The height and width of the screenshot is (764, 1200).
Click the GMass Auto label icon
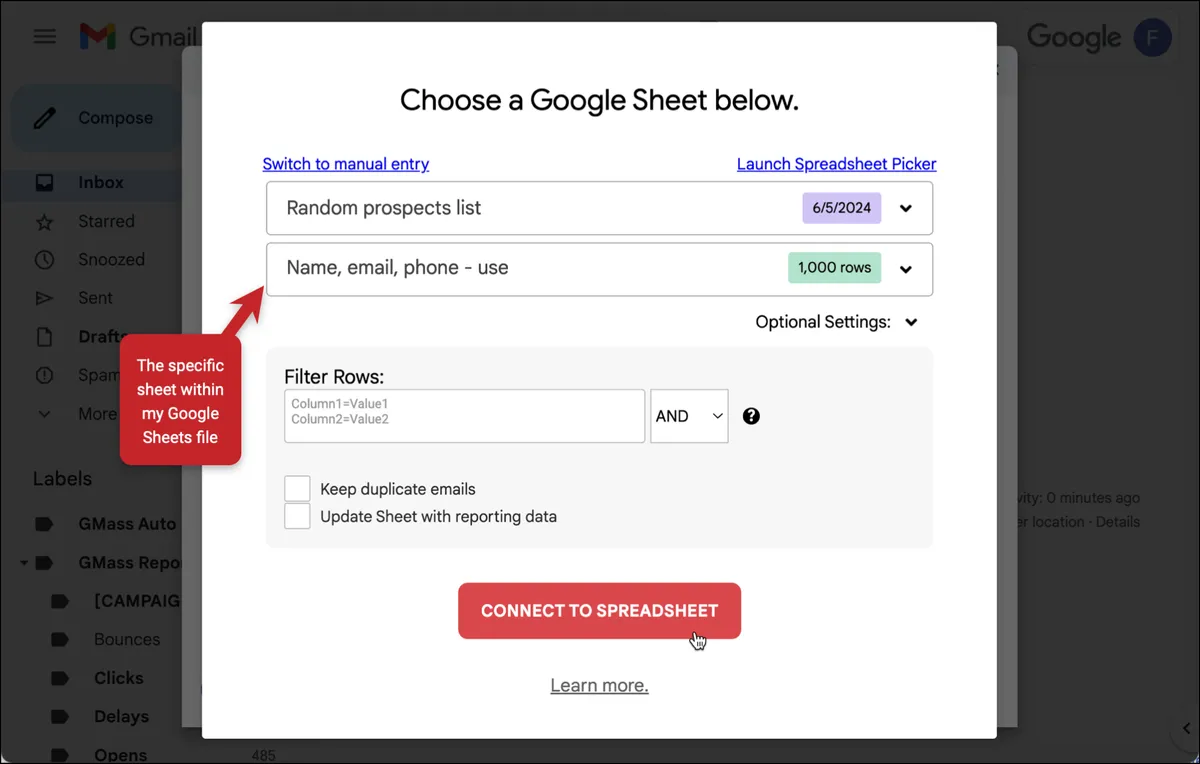point(44,524)
